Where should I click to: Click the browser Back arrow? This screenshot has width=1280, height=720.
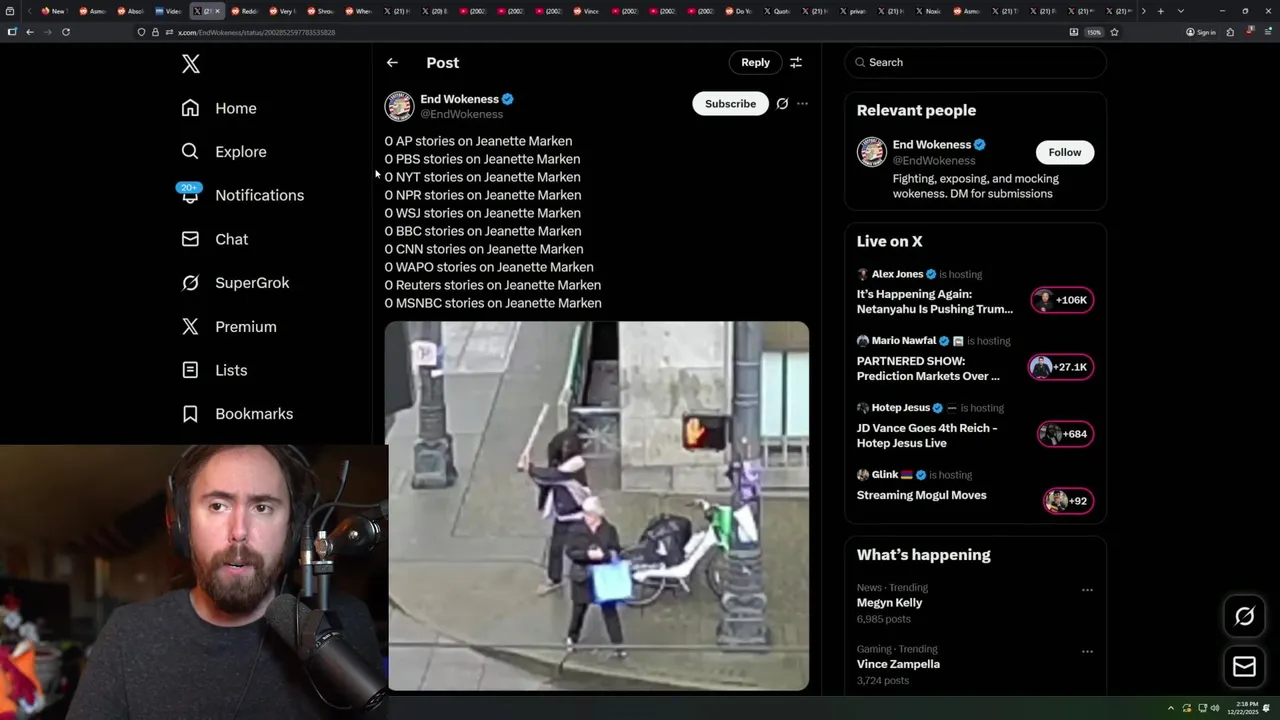click(x=30, y=32)
